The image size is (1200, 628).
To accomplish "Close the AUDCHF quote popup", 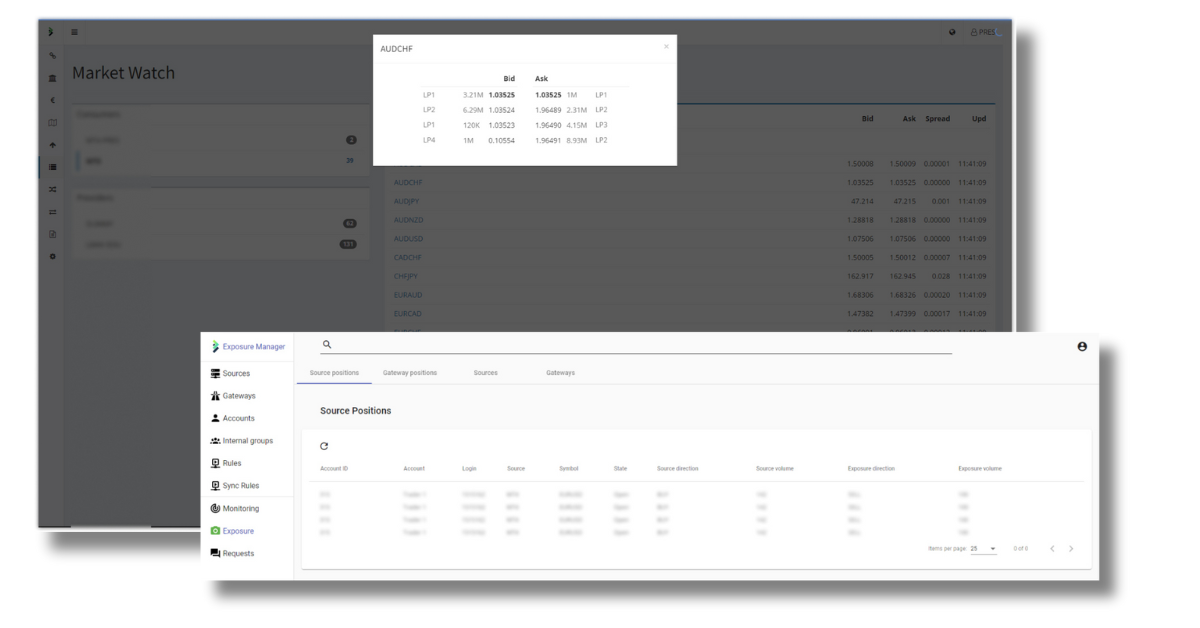I will coord(666,46).
